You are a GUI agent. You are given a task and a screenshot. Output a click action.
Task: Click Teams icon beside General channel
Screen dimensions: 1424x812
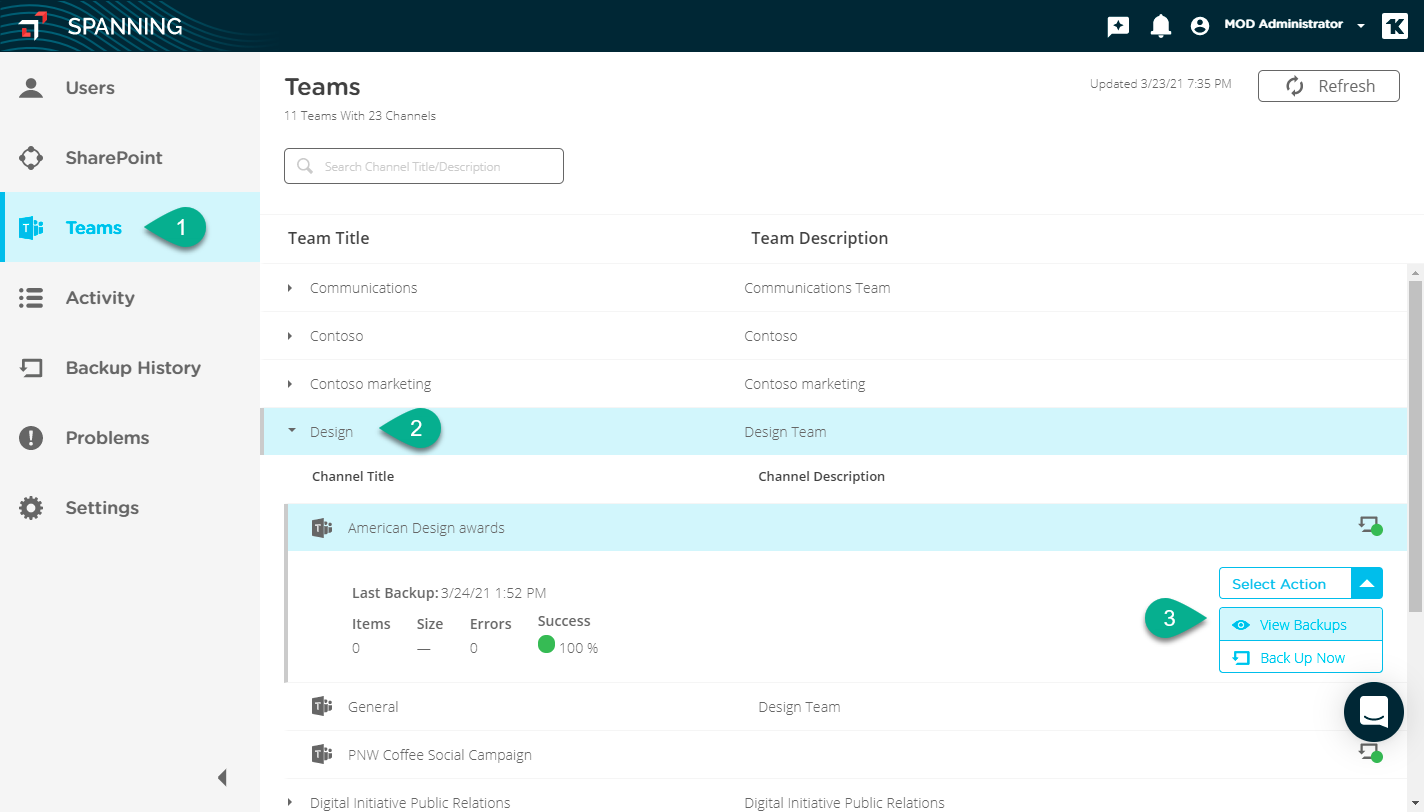click(x=322, y=707)
